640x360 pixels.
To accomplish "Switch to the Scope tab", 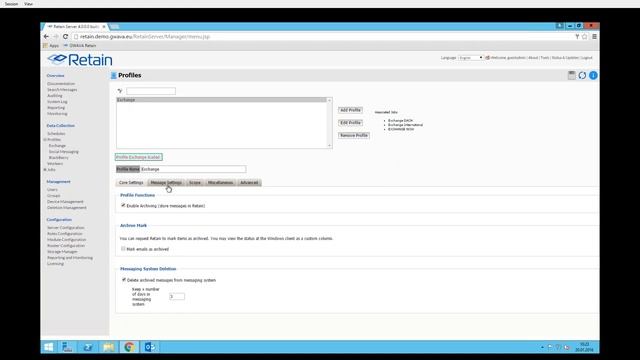I will [x=195, y=182].
